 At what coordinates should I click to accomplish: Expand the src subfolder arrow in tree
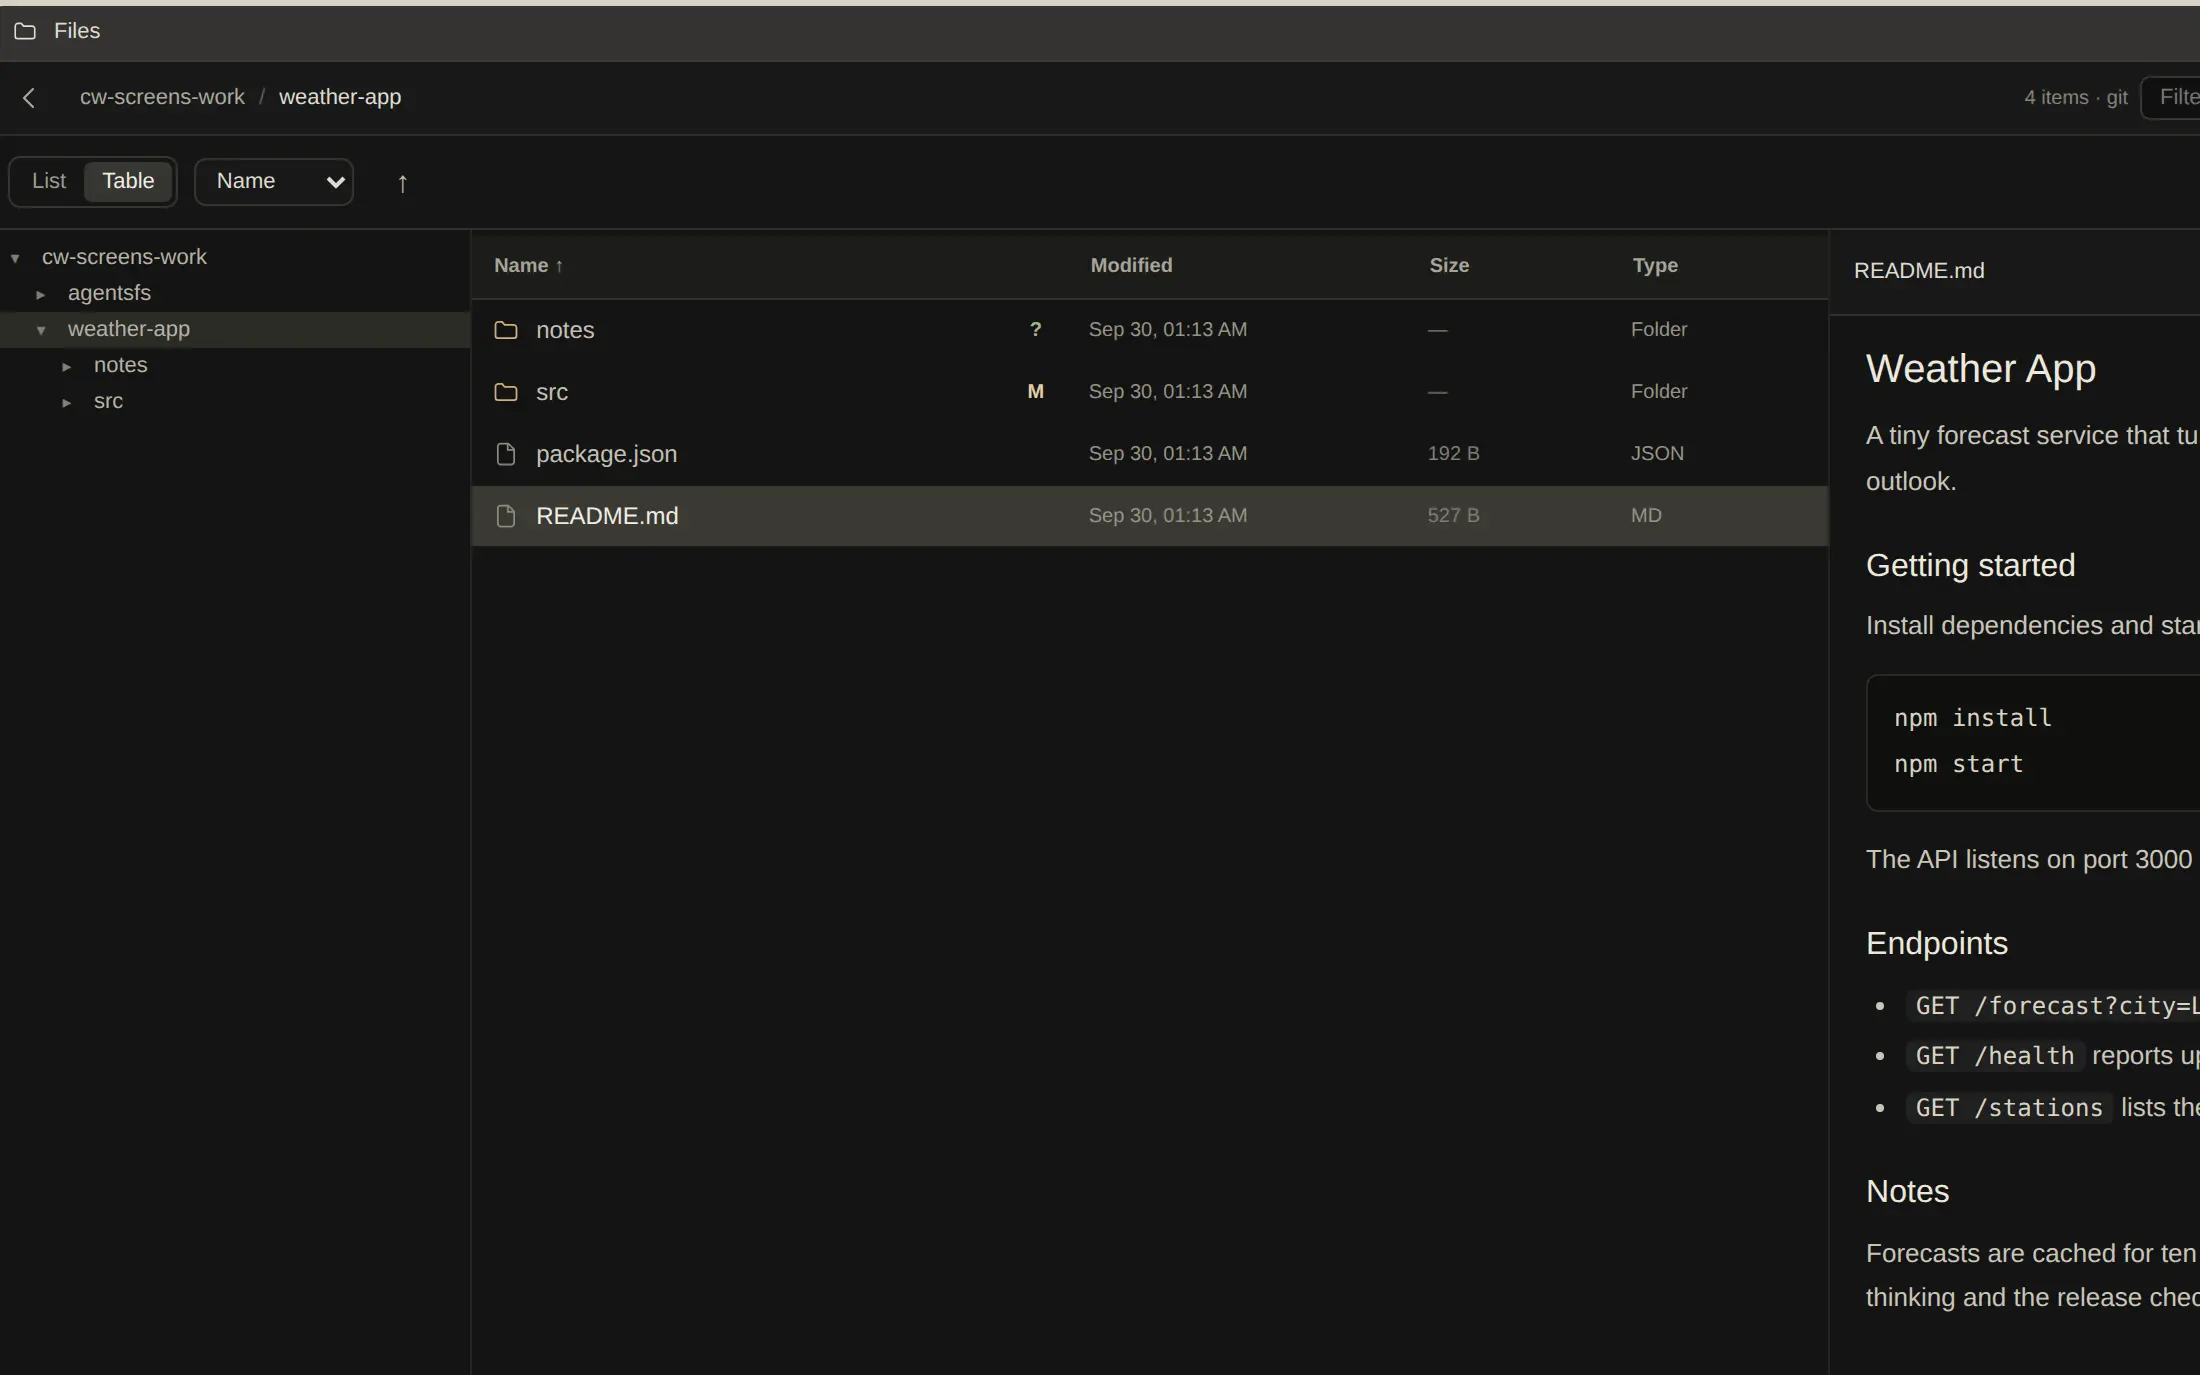pyautogui.click(x=67, y=402)
